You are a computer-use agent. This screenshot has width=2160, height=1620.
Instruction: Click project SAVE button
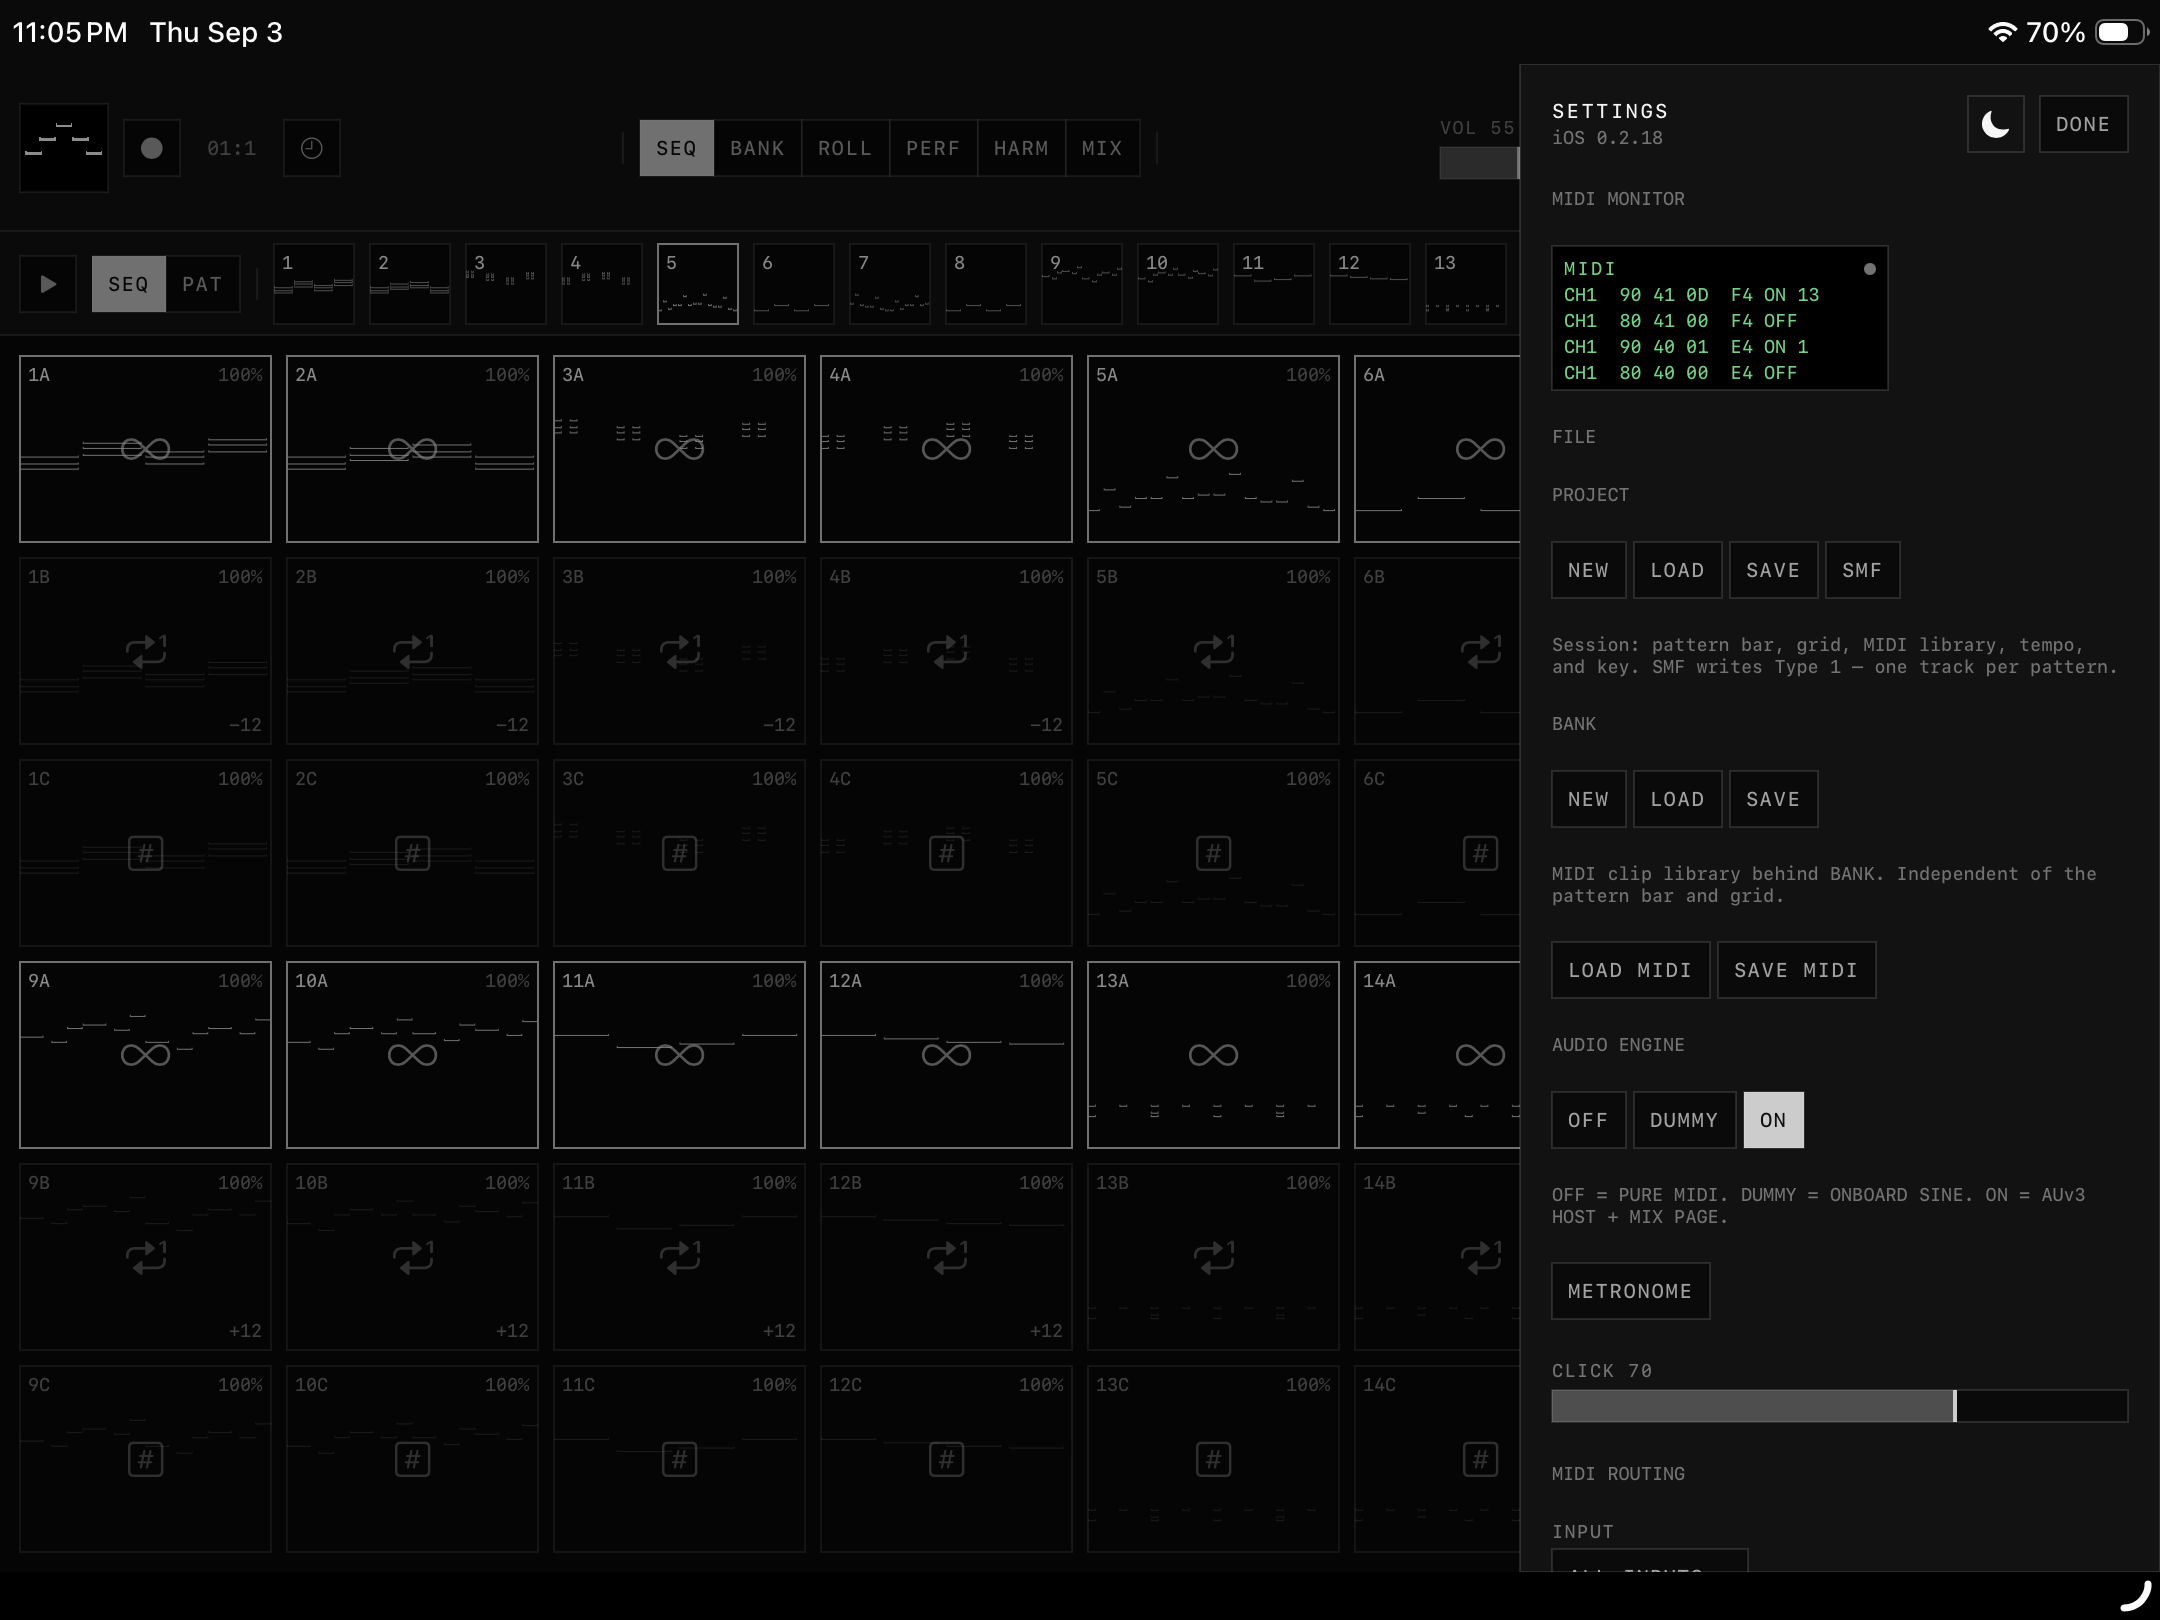(x=1773, y=570)
